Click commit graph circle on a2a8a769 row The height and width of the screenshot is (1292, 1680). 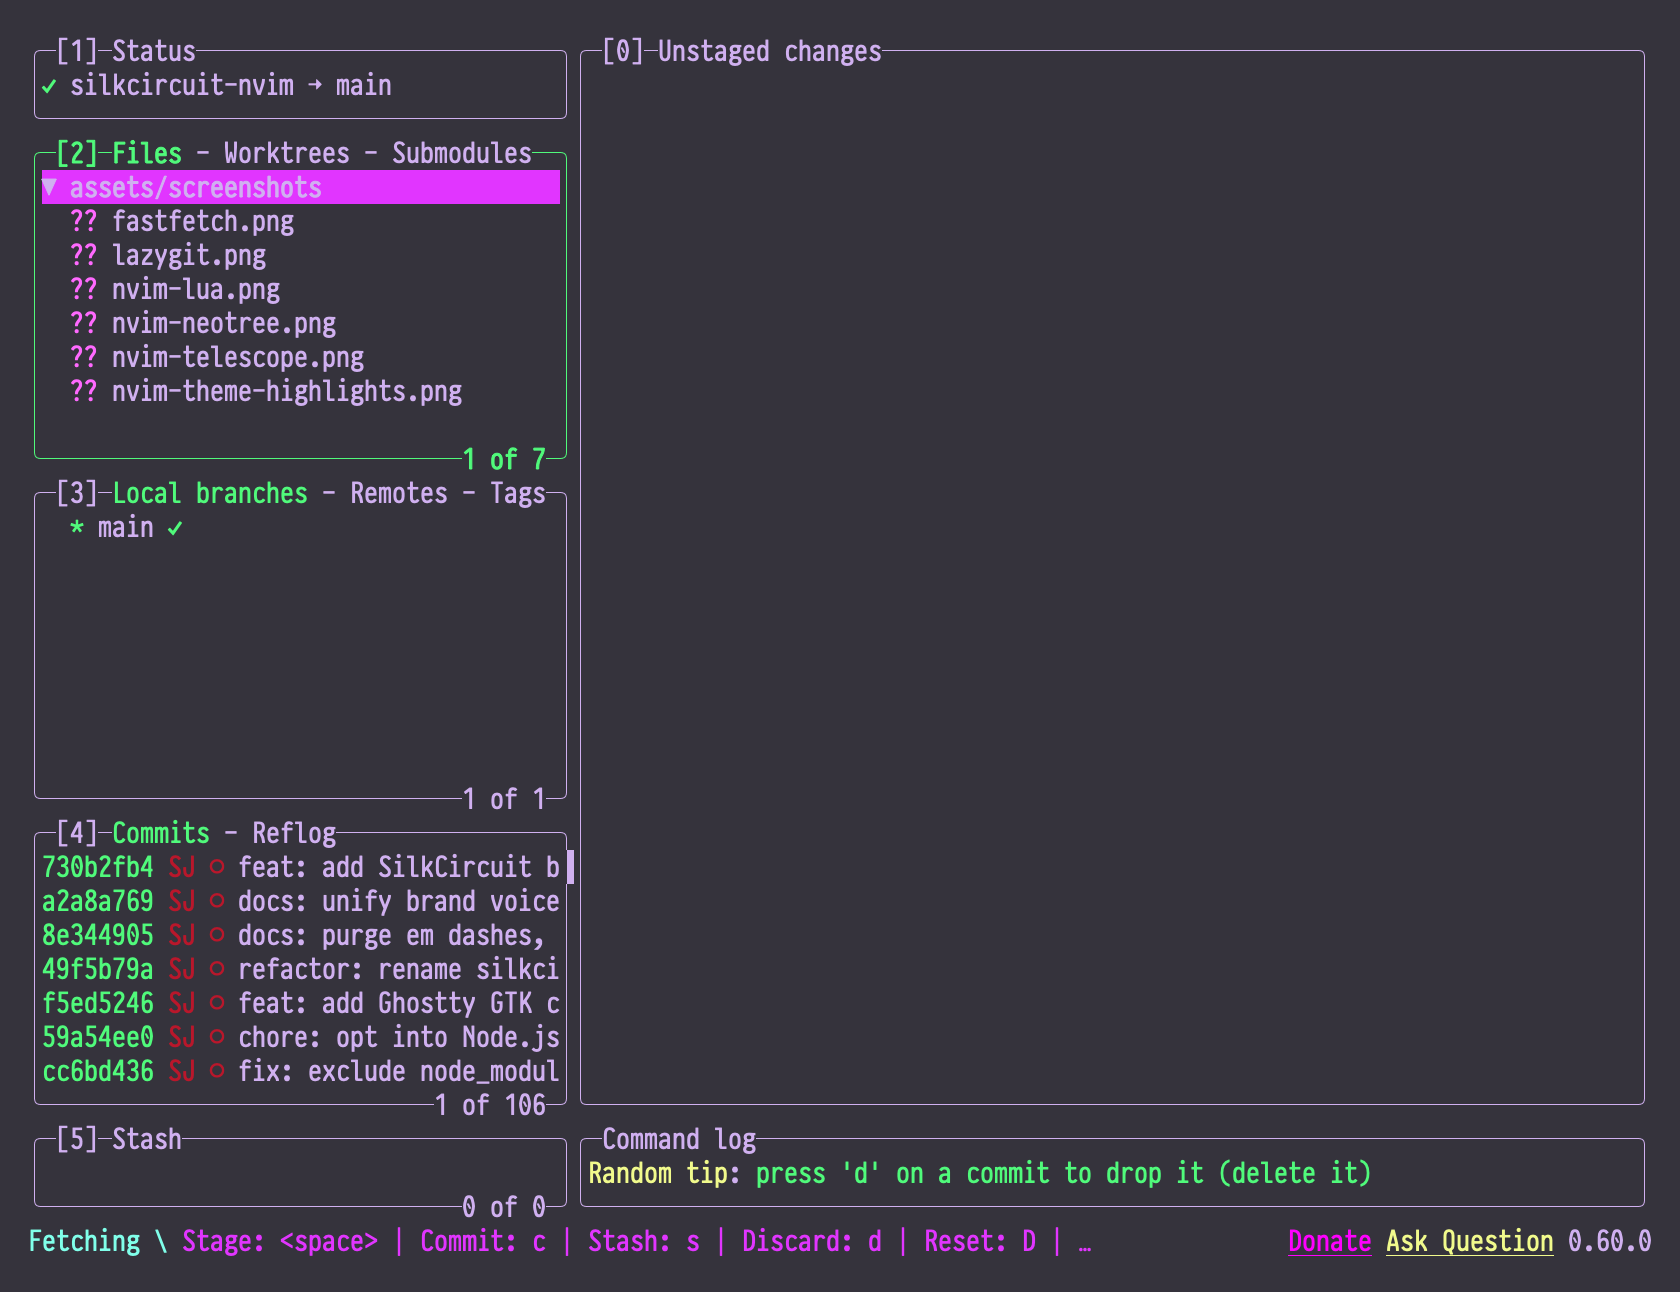[217, 901]
